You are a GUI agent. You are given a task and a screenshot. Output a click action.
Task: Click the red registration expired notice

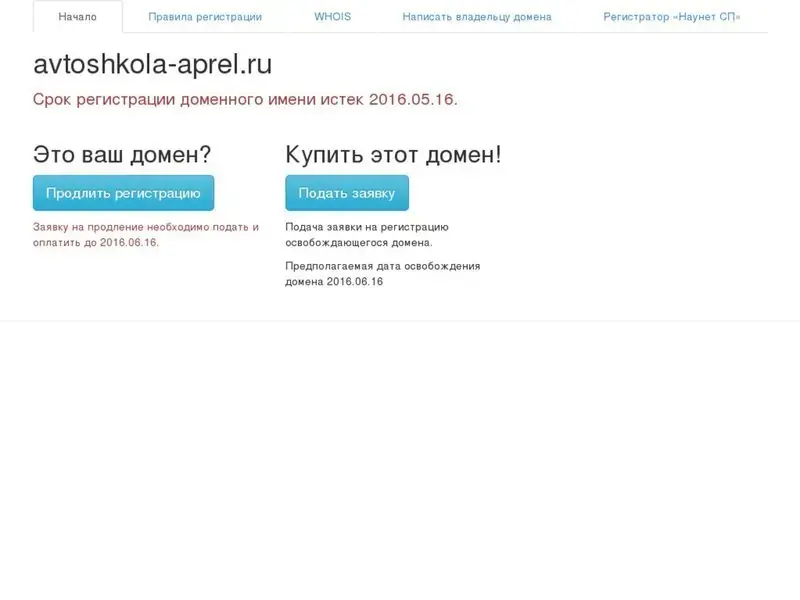click(245, 100)
